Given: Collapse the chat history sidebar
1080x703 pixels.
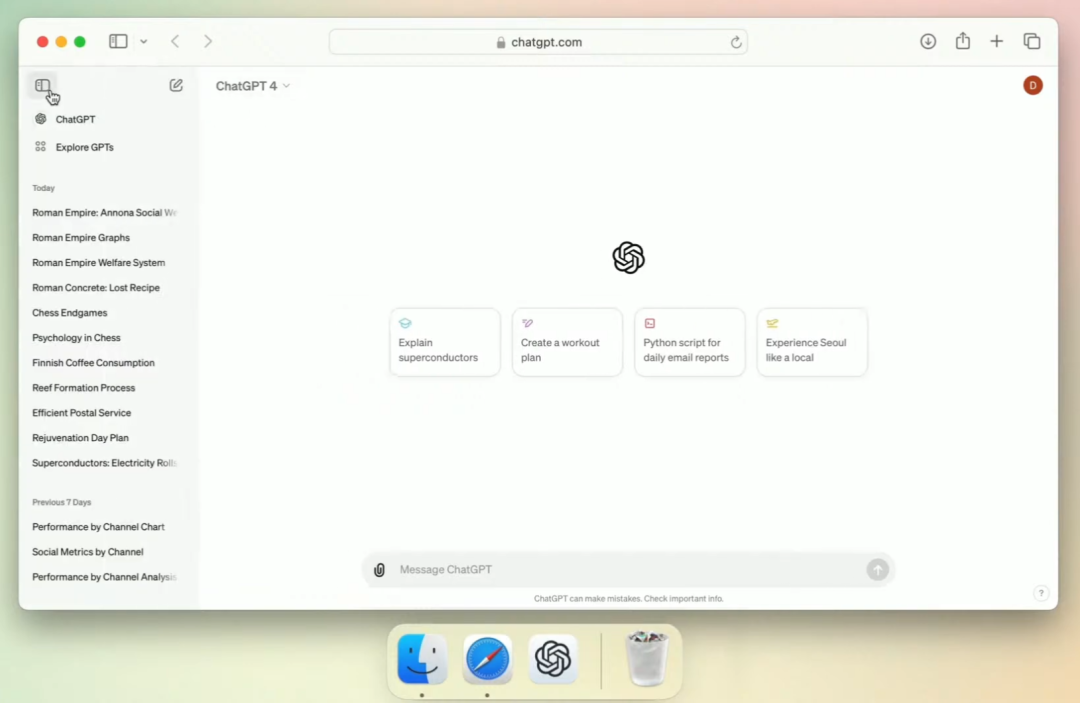Looking at the screenshot, I should 43,86.
